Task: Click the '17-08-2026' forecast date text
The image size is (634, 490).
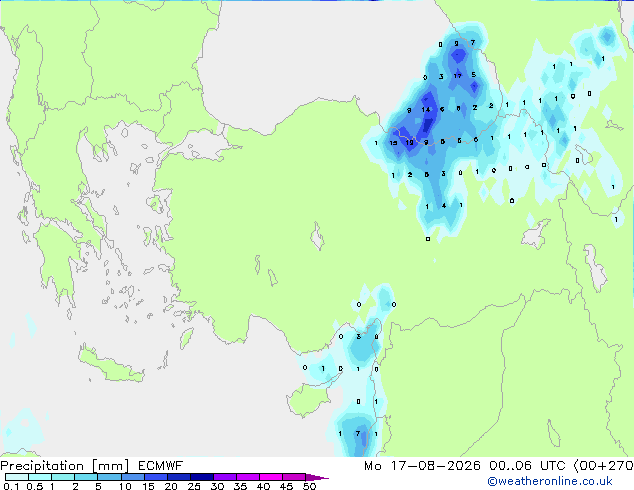Action: pos(435,466)
